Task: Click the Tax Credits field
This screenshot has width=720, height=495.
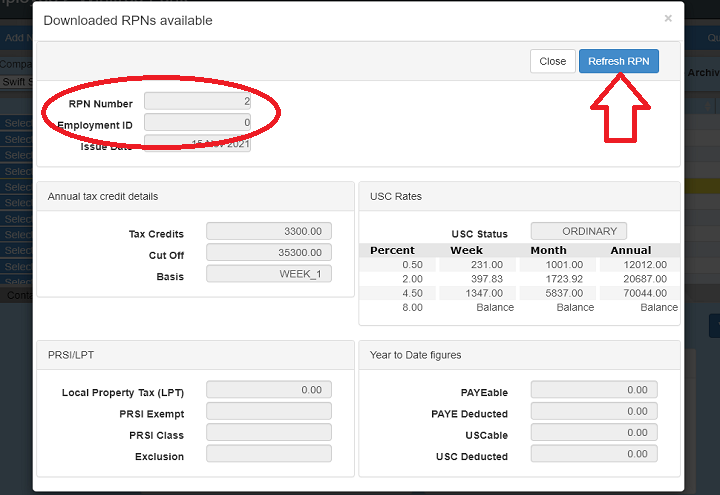Action: (268, 232)
